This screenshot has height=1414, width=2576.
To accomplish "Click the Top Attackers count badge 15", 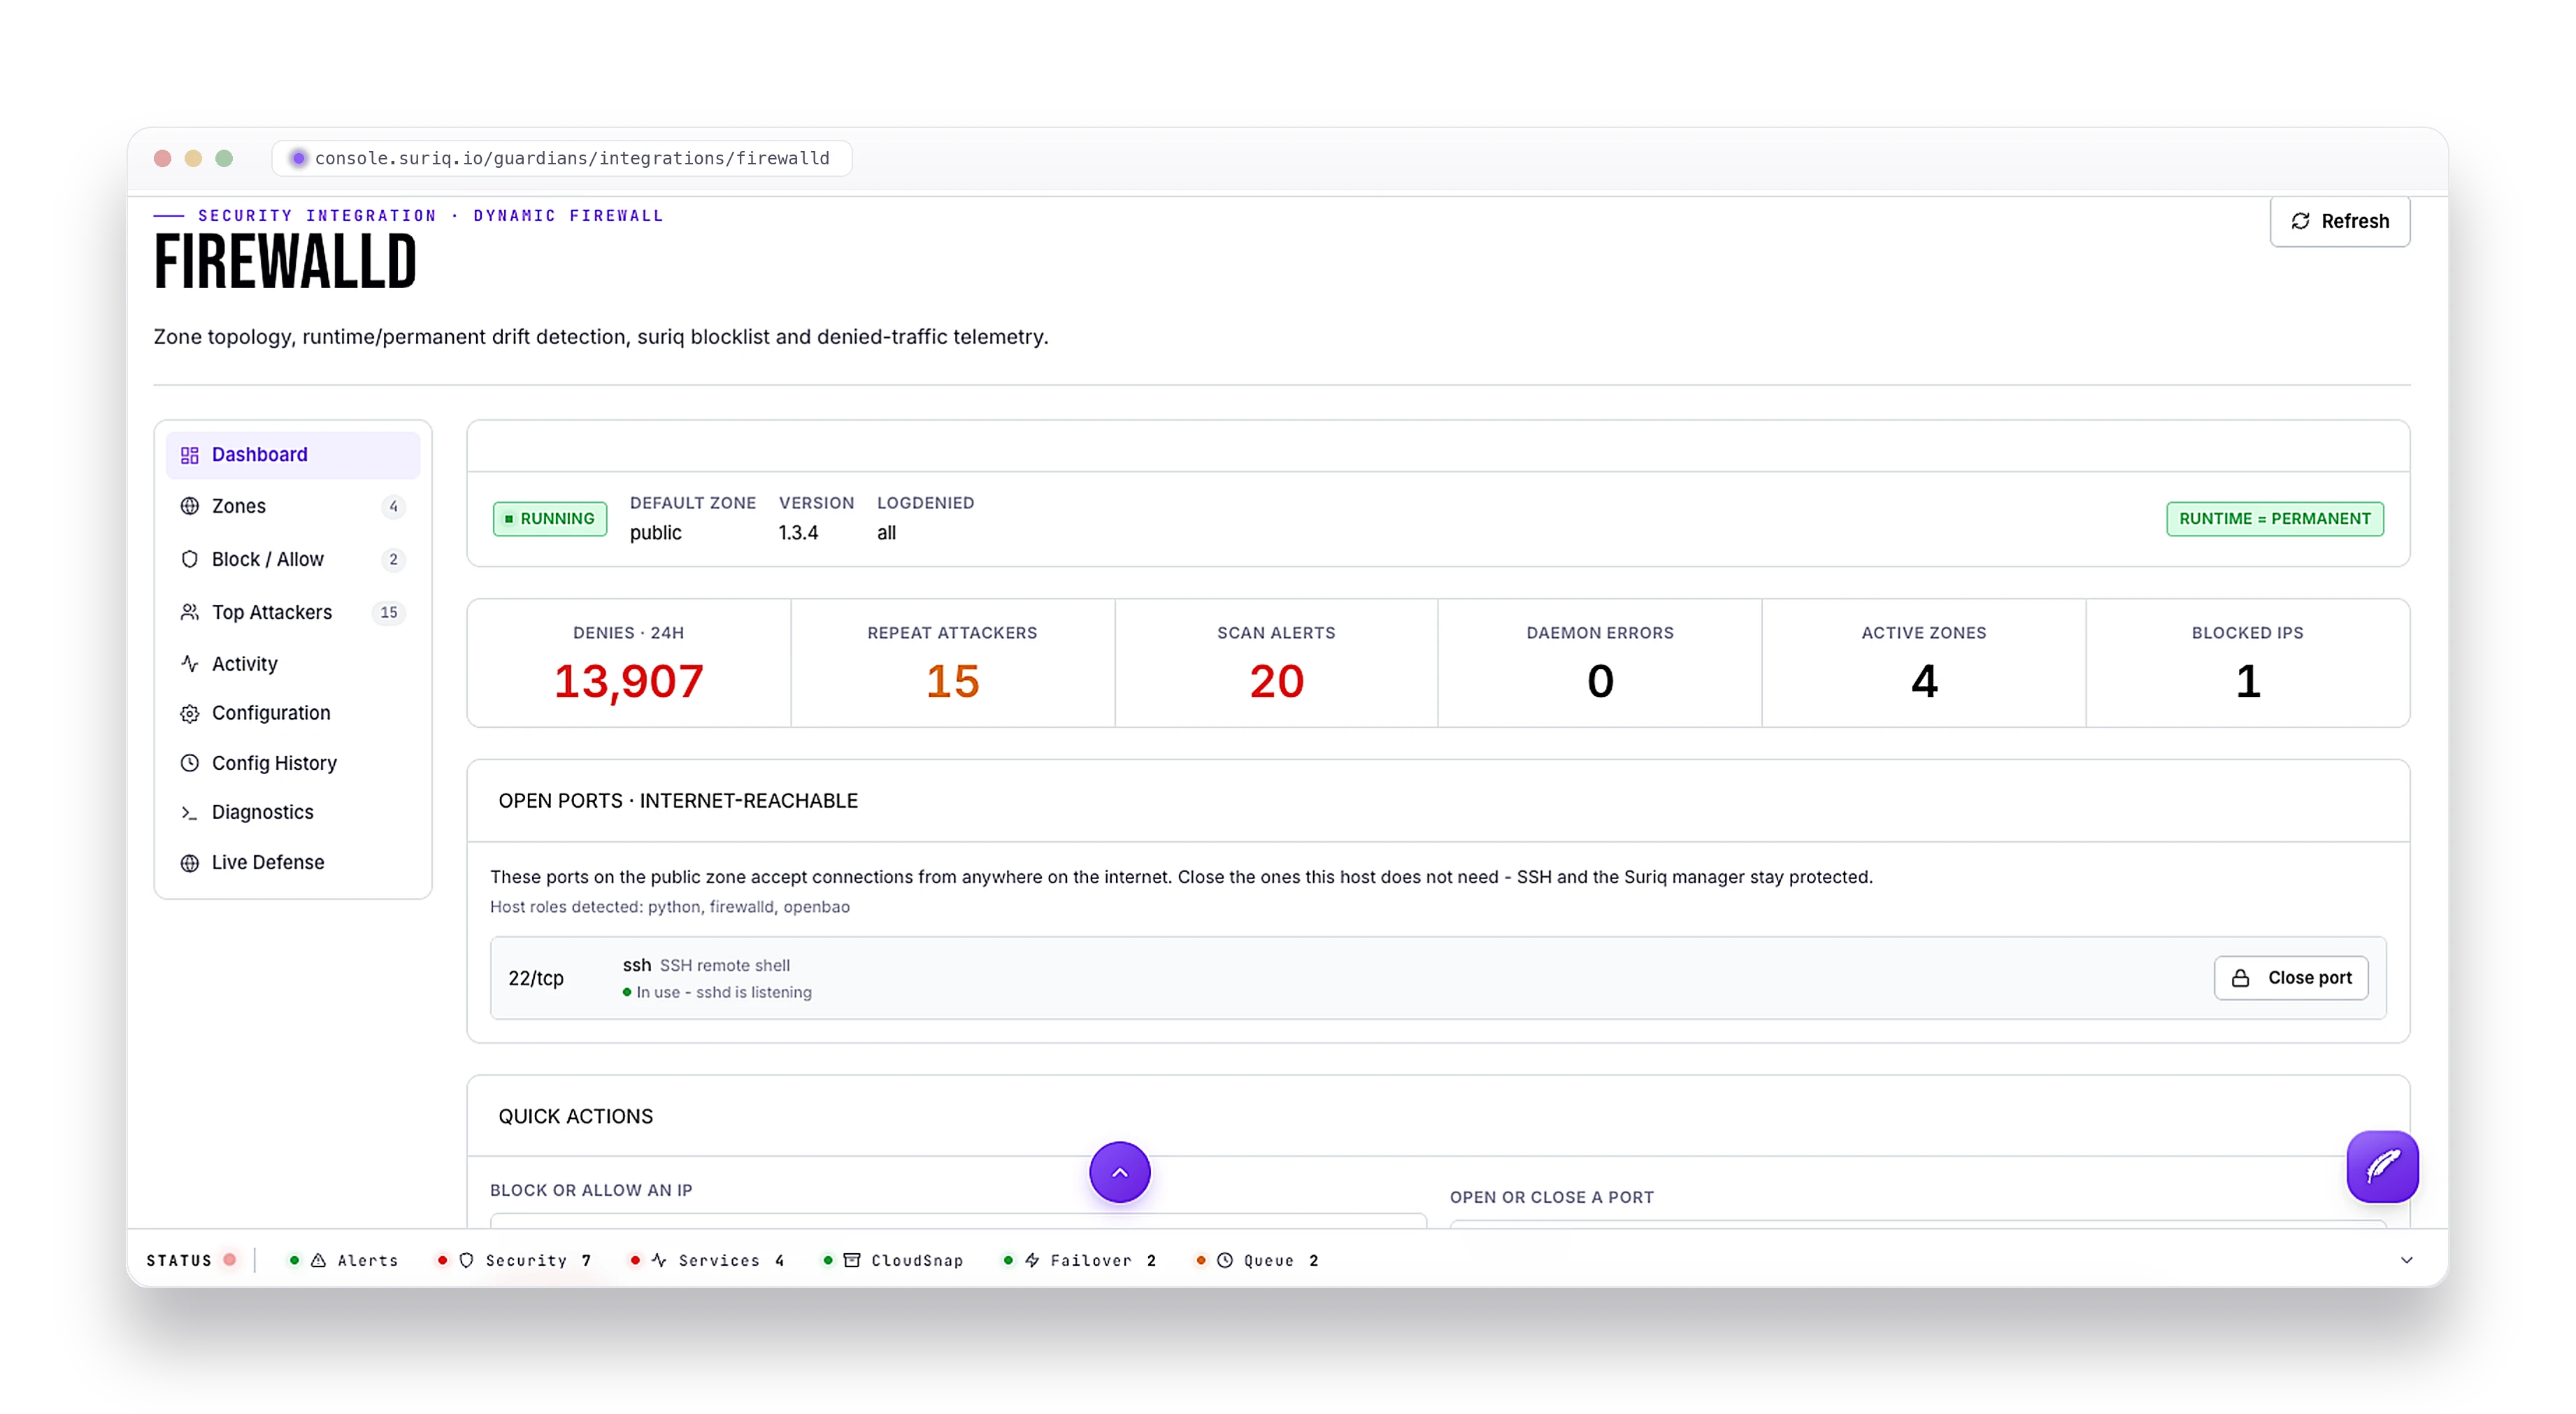I will tap(388, 612).
